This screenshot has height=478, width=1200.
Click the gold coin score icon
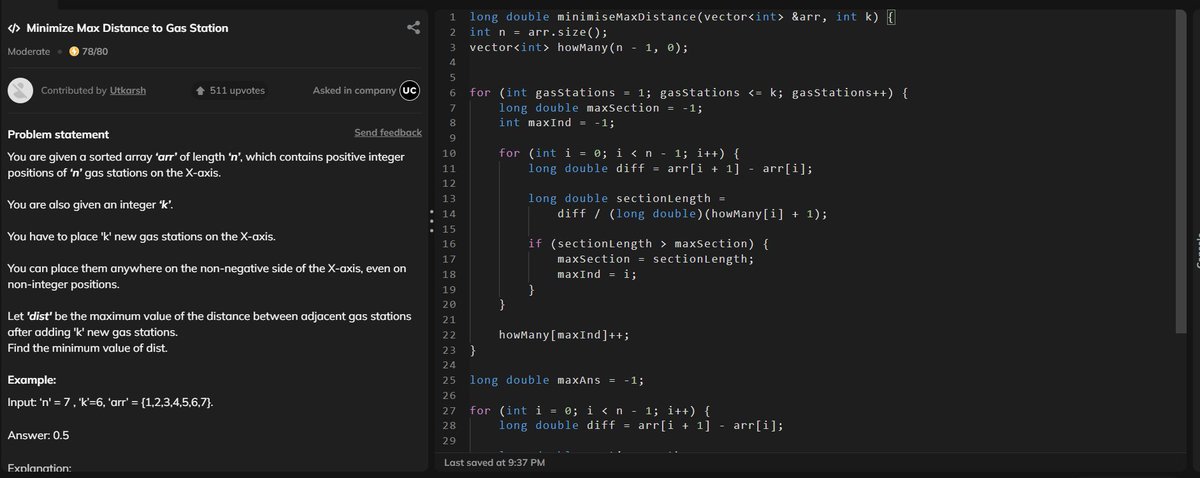point(74,51)
